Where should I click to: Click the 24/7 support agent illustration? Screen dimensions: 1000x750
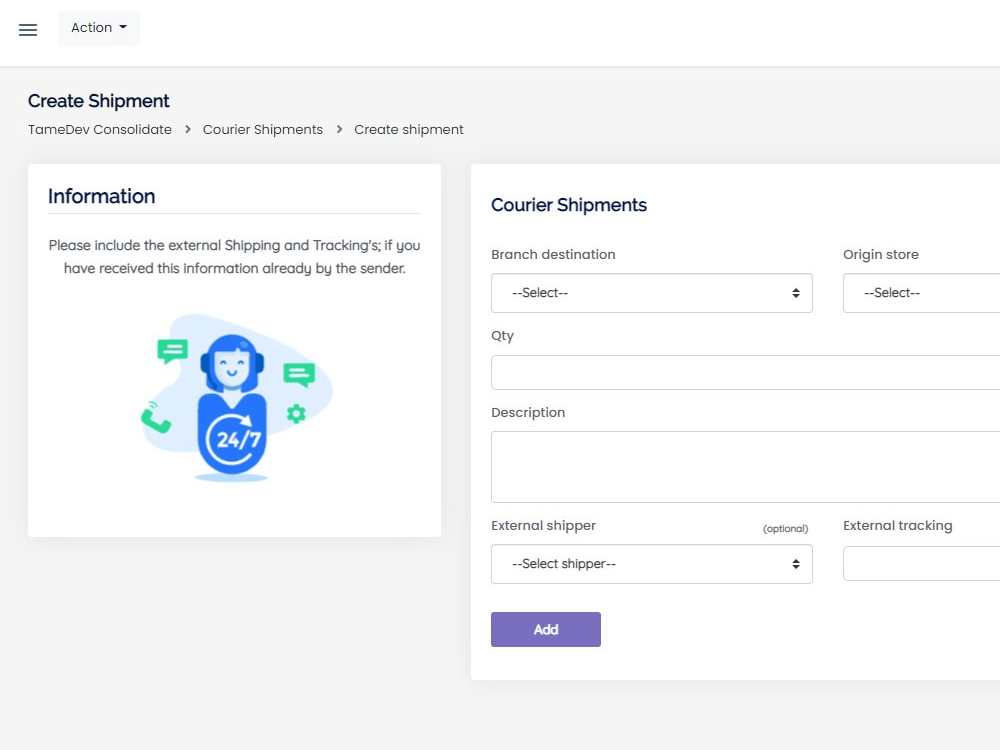[x=236, y=397]
